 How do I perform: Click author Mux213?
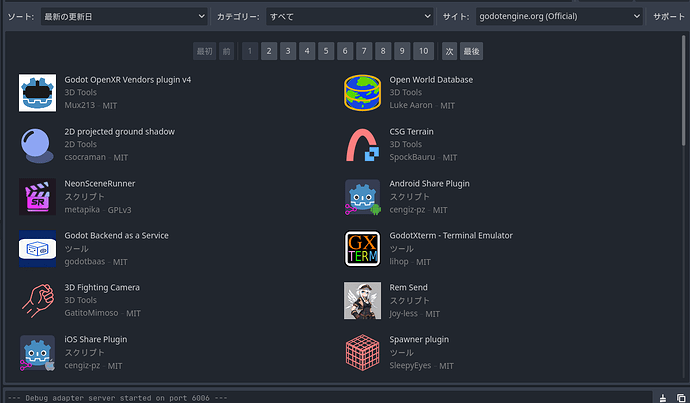pyautogui.click(x=80, y=105)
